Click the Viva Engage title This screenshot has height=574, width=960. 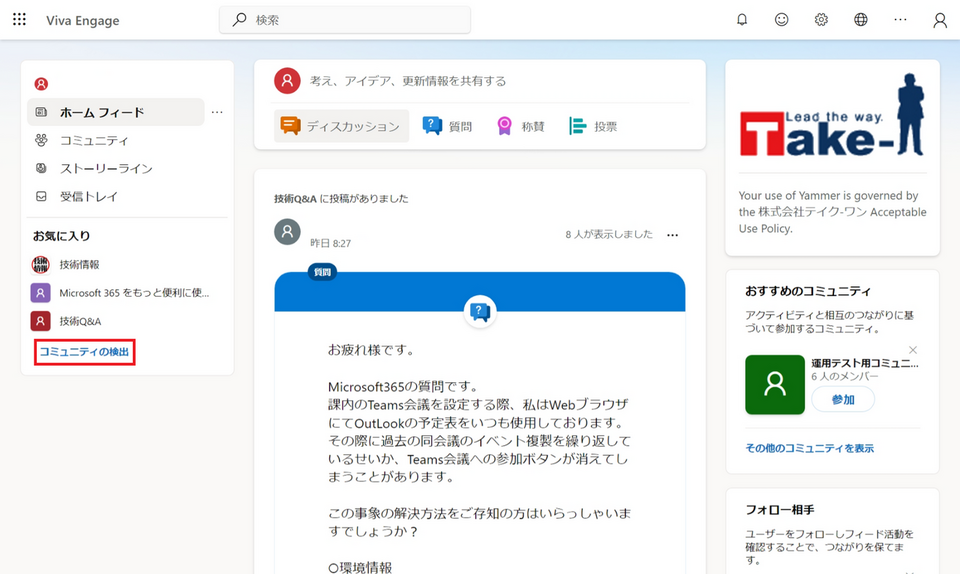point(83,20)
